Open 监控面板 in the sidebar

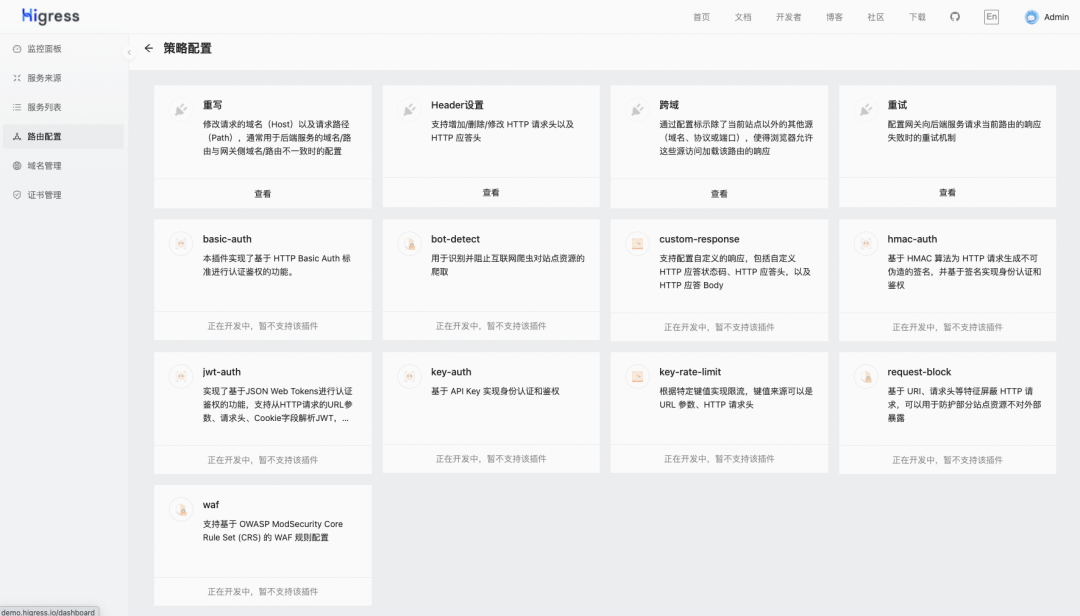pyautogui.click(x=44, y=49)
